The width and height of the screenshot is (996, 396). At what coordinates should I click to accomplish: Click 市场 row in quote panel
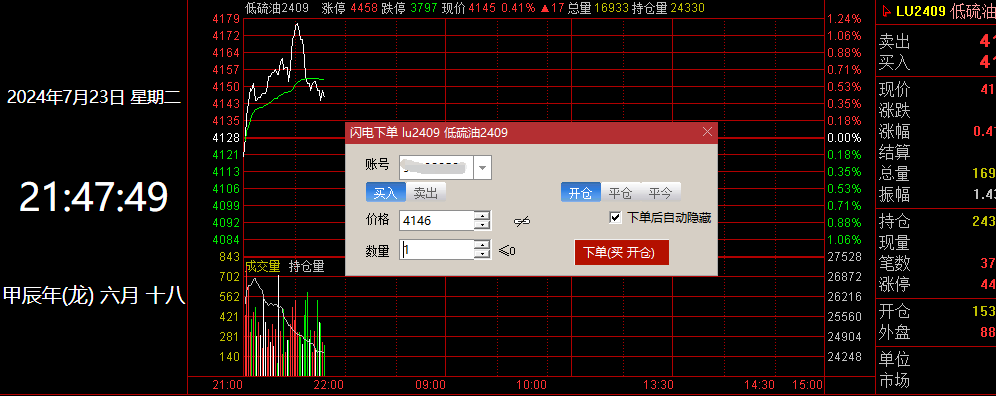936,380
